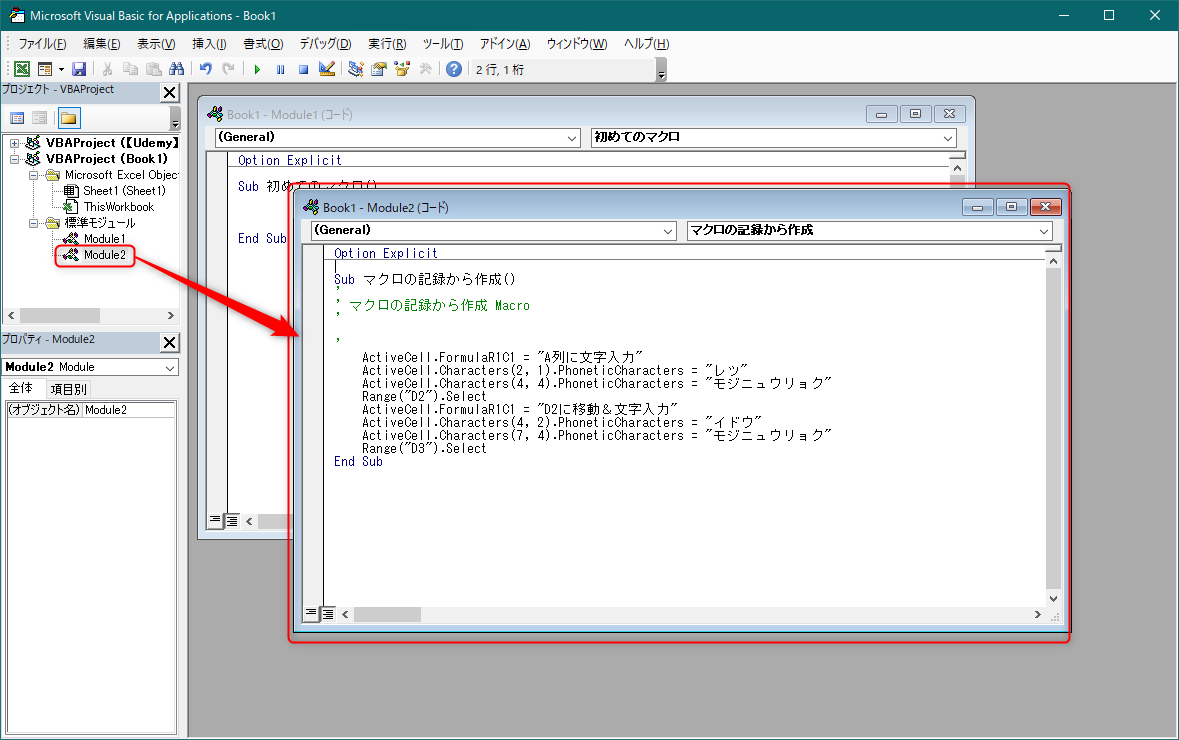Open the procedure dropdown showing マクロの記録から作成
This screenshot has height=740, width=1179.
(x=1044, y=230)
